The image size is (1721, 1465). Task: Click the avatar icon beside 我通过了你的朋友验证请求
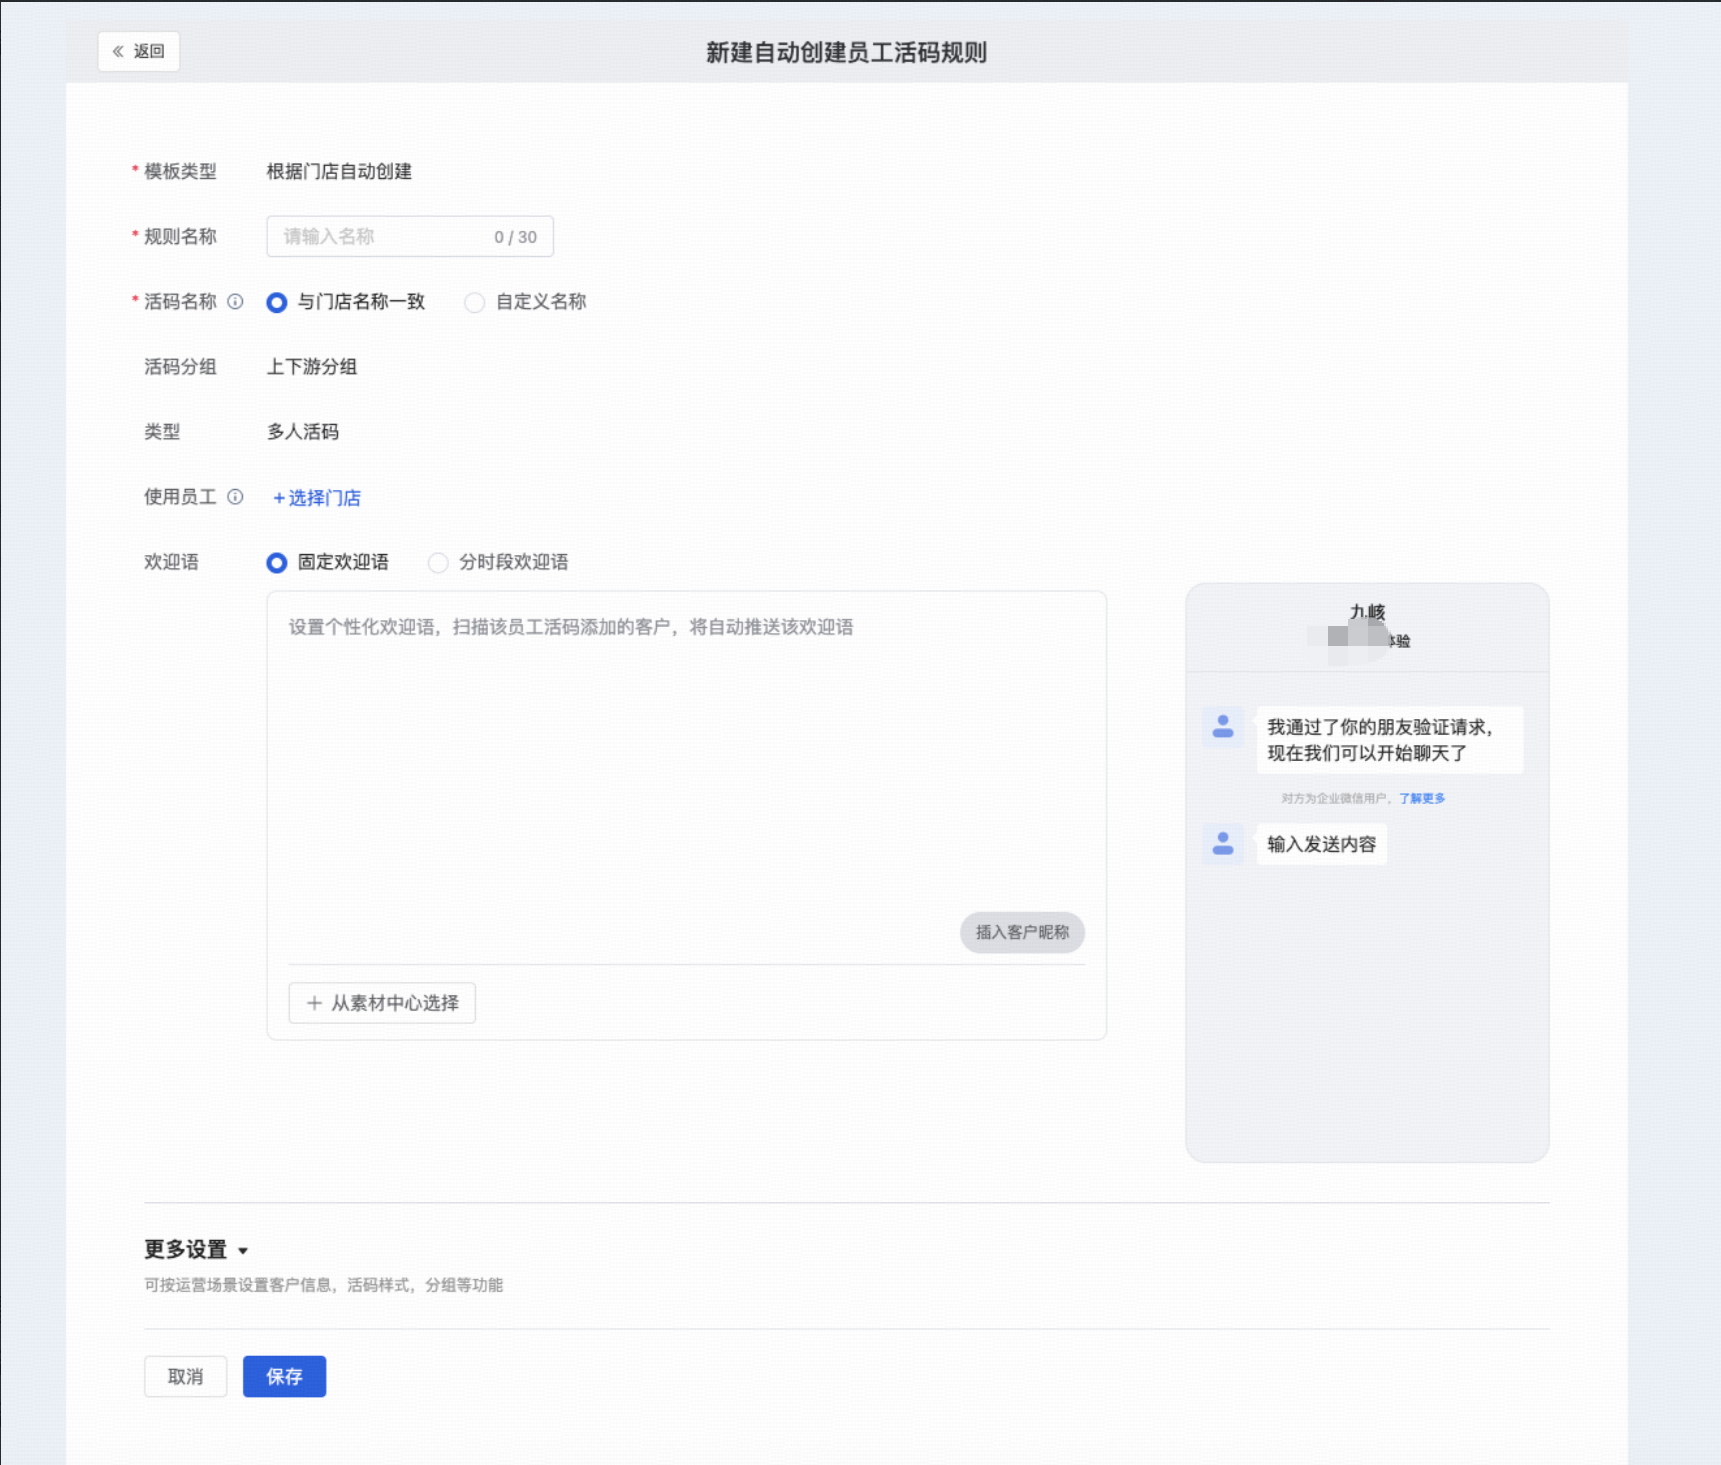[x=1223, y=727]
